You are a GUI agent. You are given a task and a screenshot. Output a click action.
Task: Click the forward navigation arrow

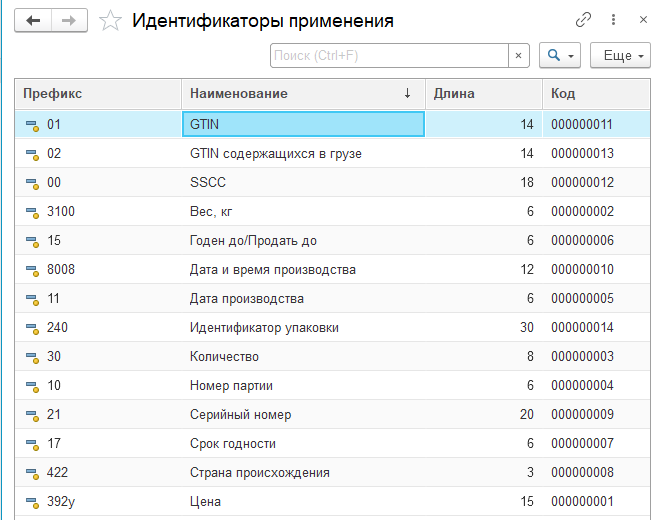pos(69,20)
